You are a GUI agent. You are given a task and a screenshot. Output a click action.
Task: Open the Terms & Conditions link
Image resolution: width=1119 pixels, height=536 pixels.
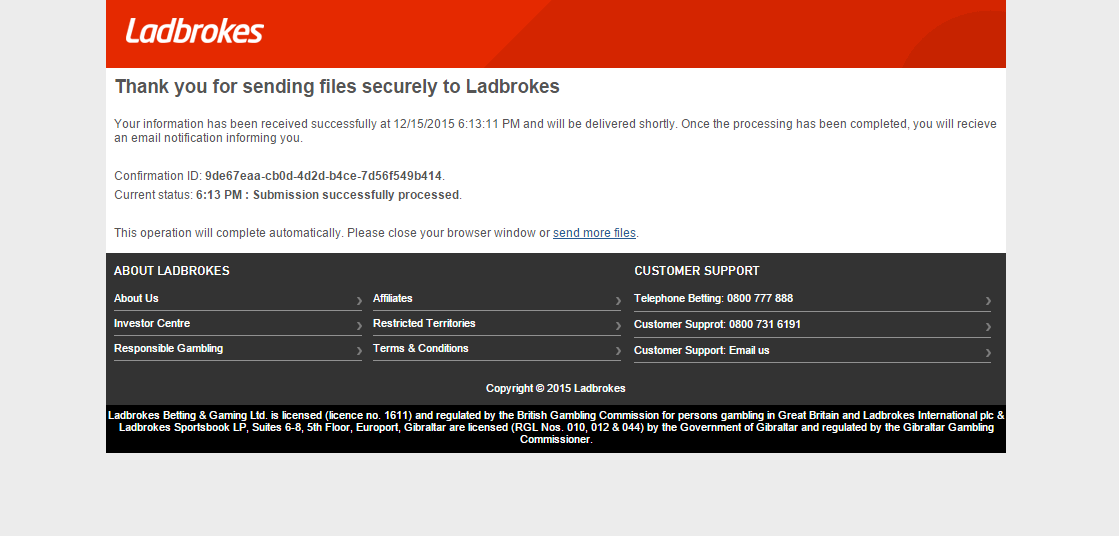point(420,348)
